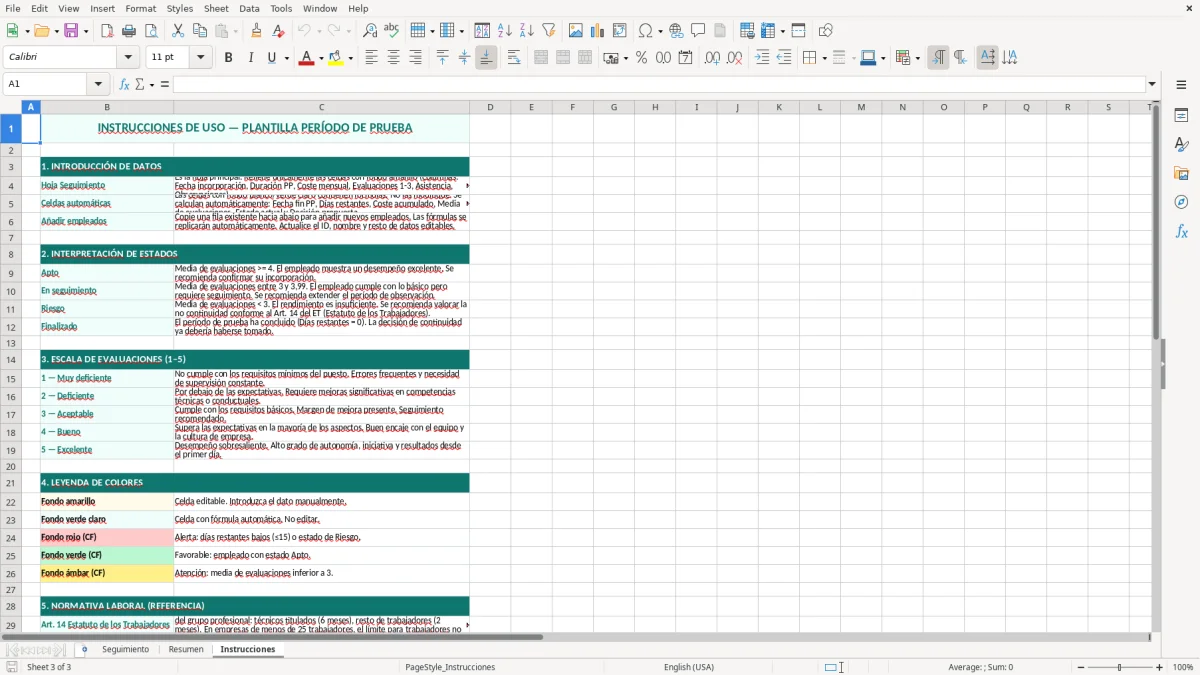Format cell as percent

(x=641, y=58)
